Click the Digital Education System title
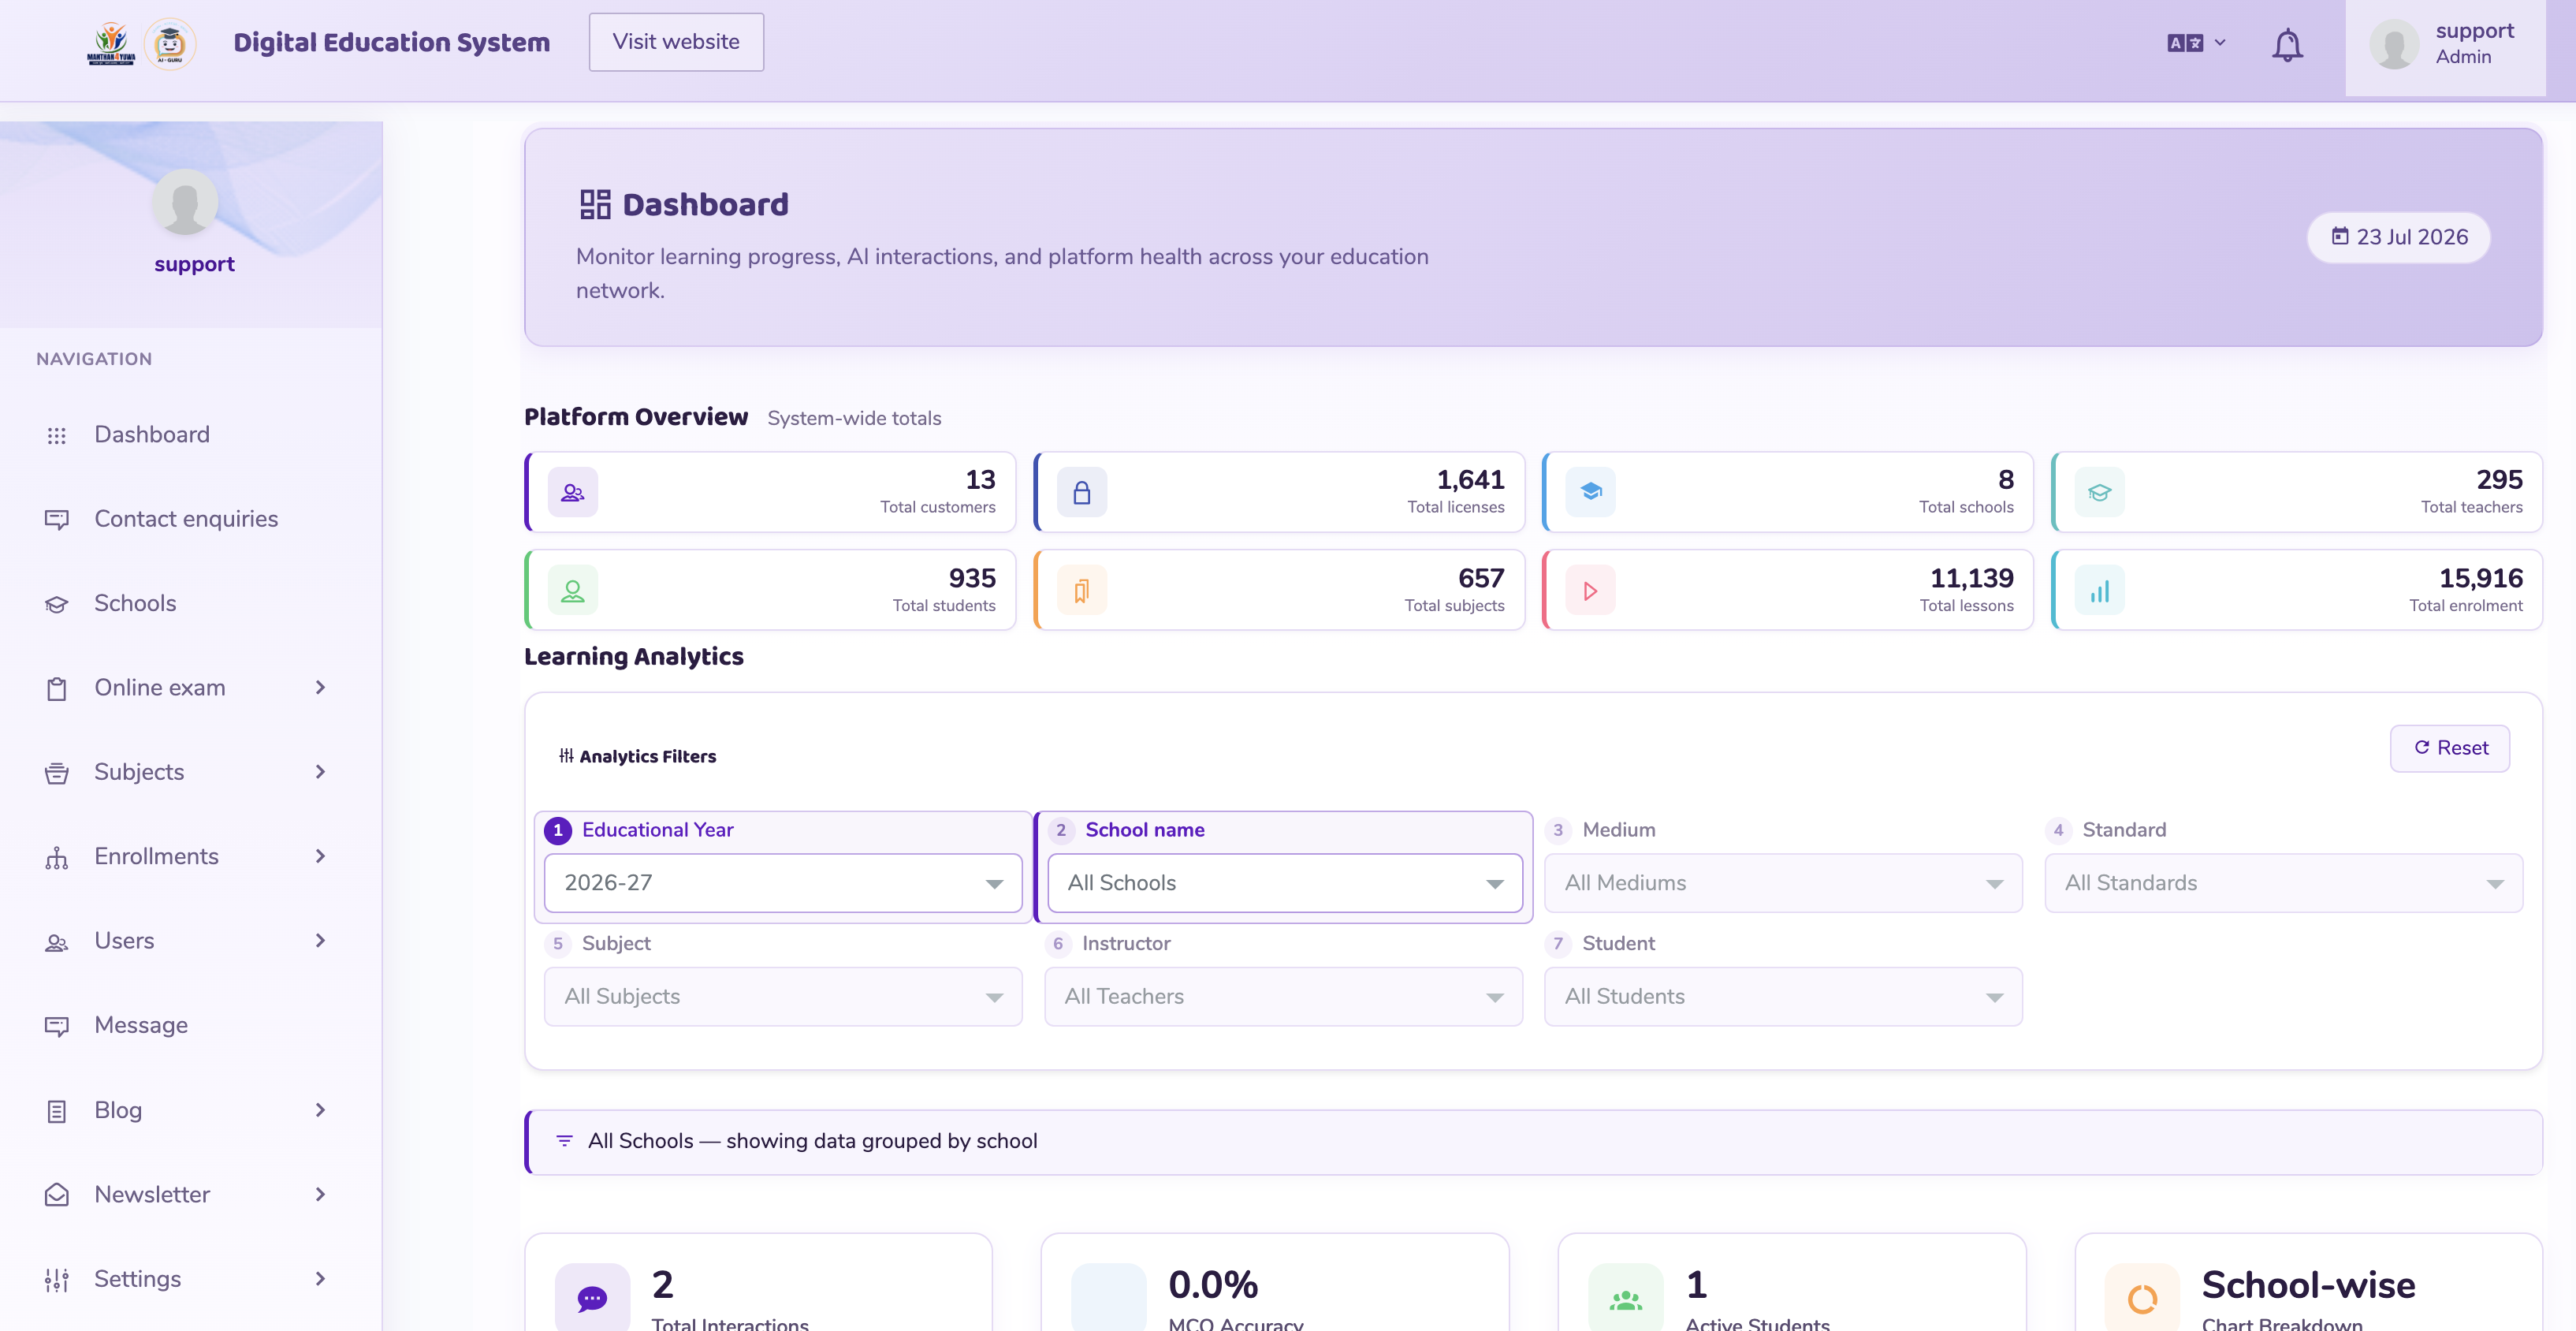The height and width of the screenshot is (1331, 2576). tap(391, 42)
